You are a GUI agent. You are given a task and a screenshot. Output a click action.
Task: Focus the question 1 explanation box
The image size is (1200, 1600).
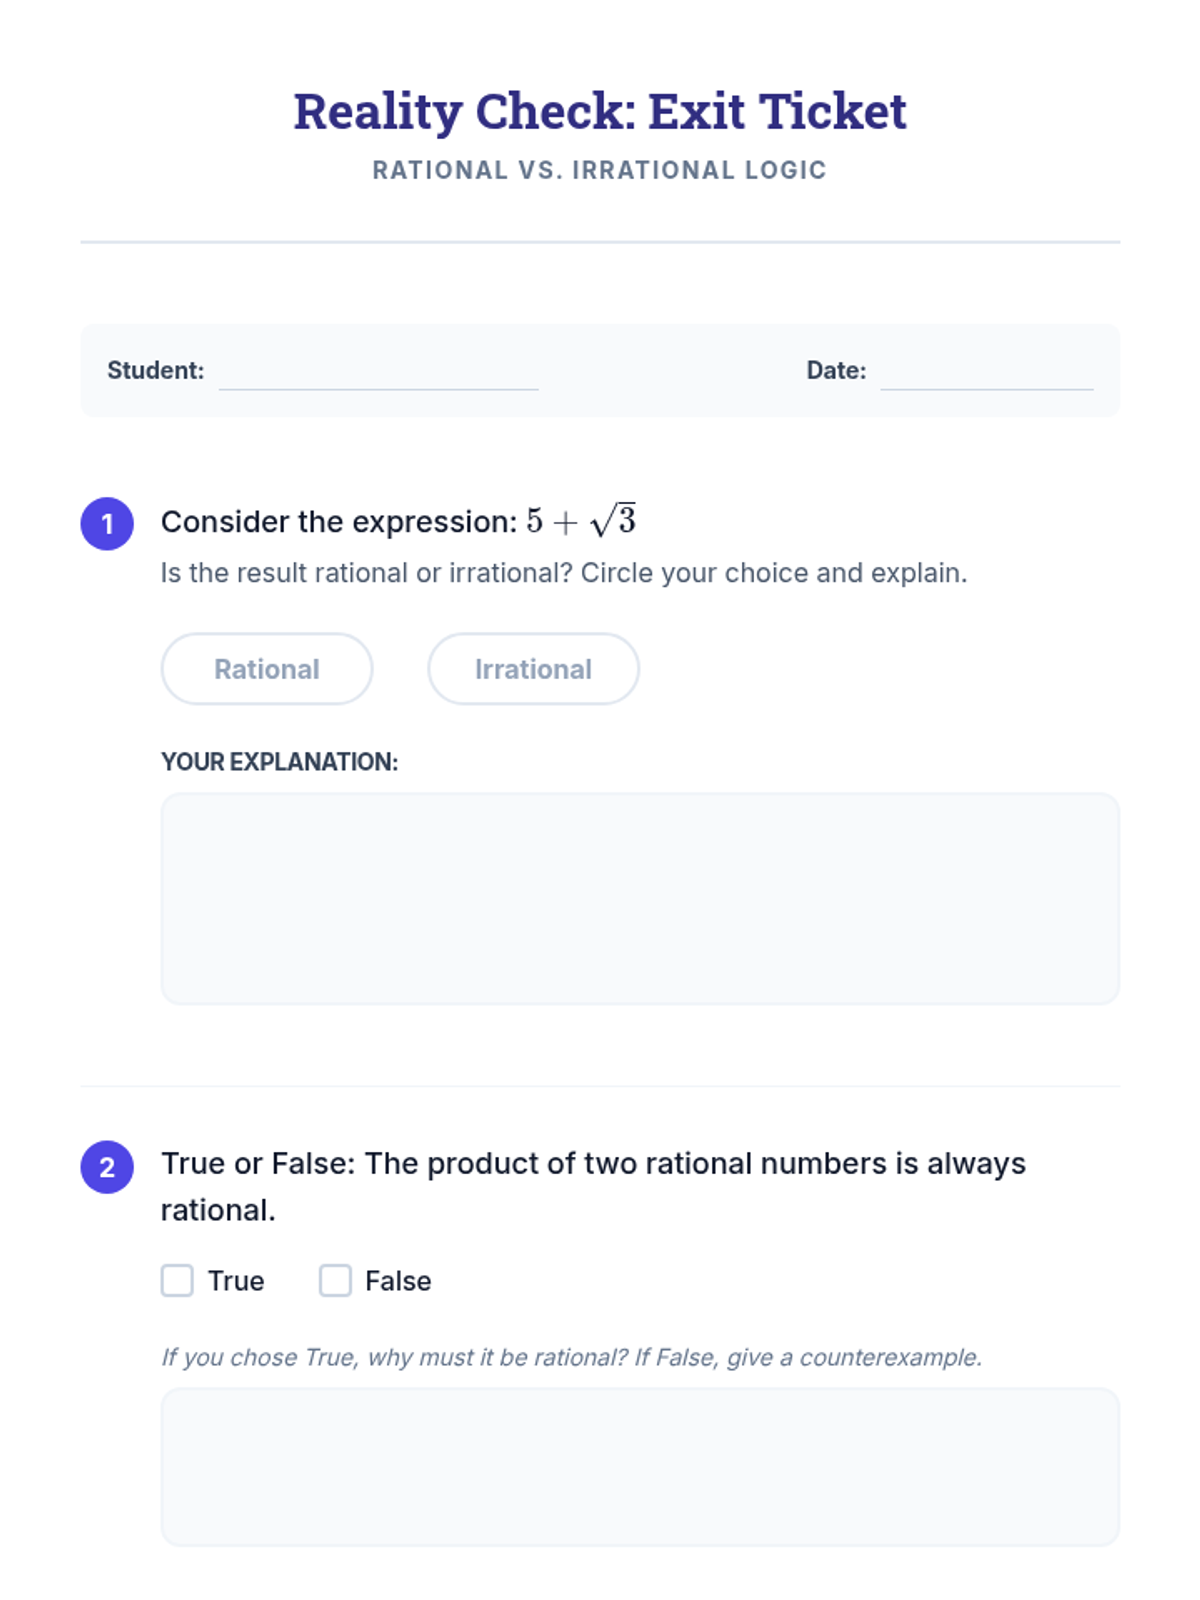(640, 898)
